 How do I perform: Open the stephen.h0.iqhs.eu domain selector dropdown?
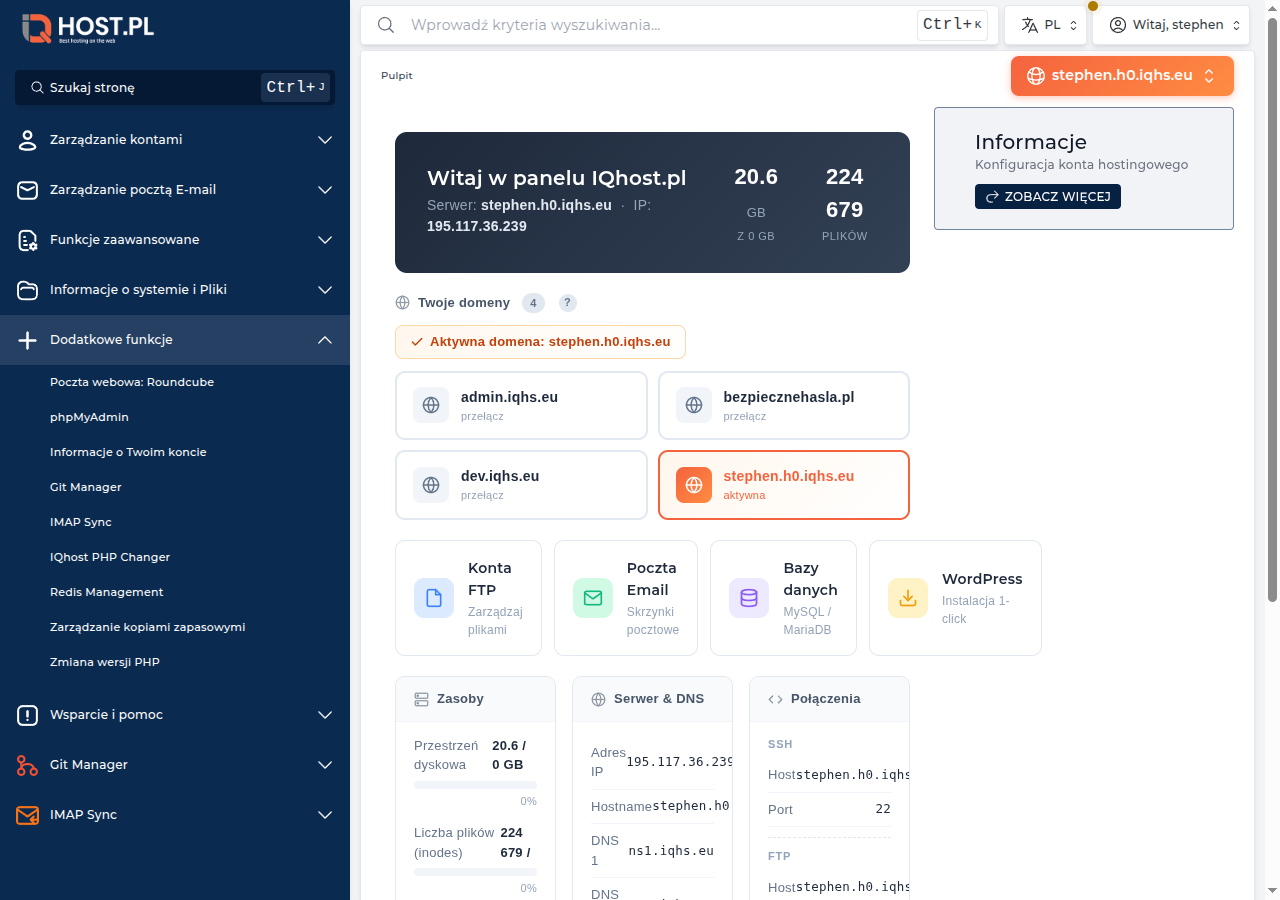[1122, 75]
